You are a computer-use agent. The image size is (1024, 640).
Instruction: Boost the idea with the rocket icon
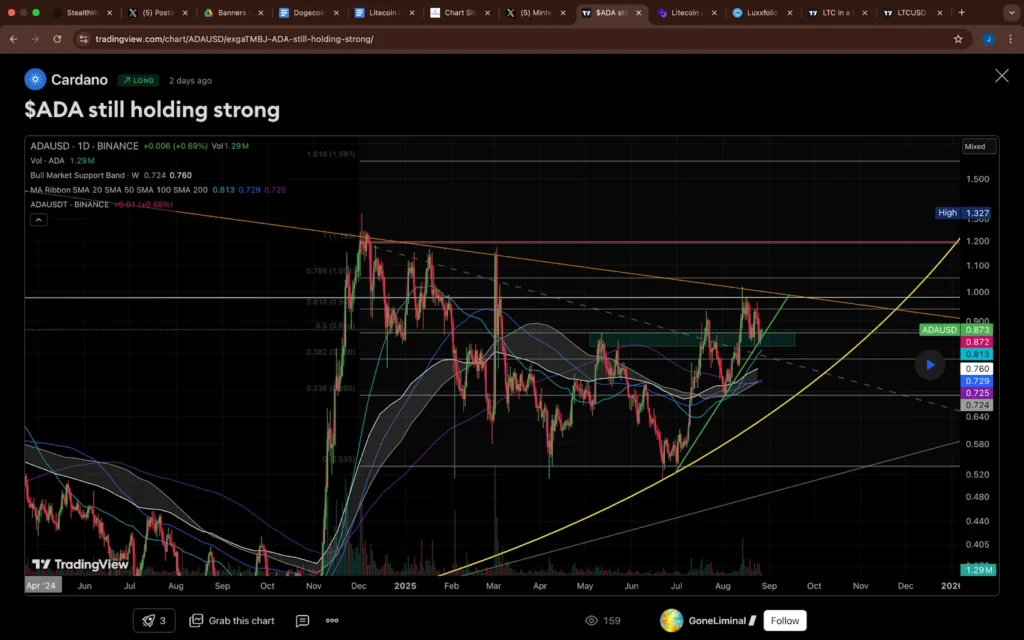[154, 620]
